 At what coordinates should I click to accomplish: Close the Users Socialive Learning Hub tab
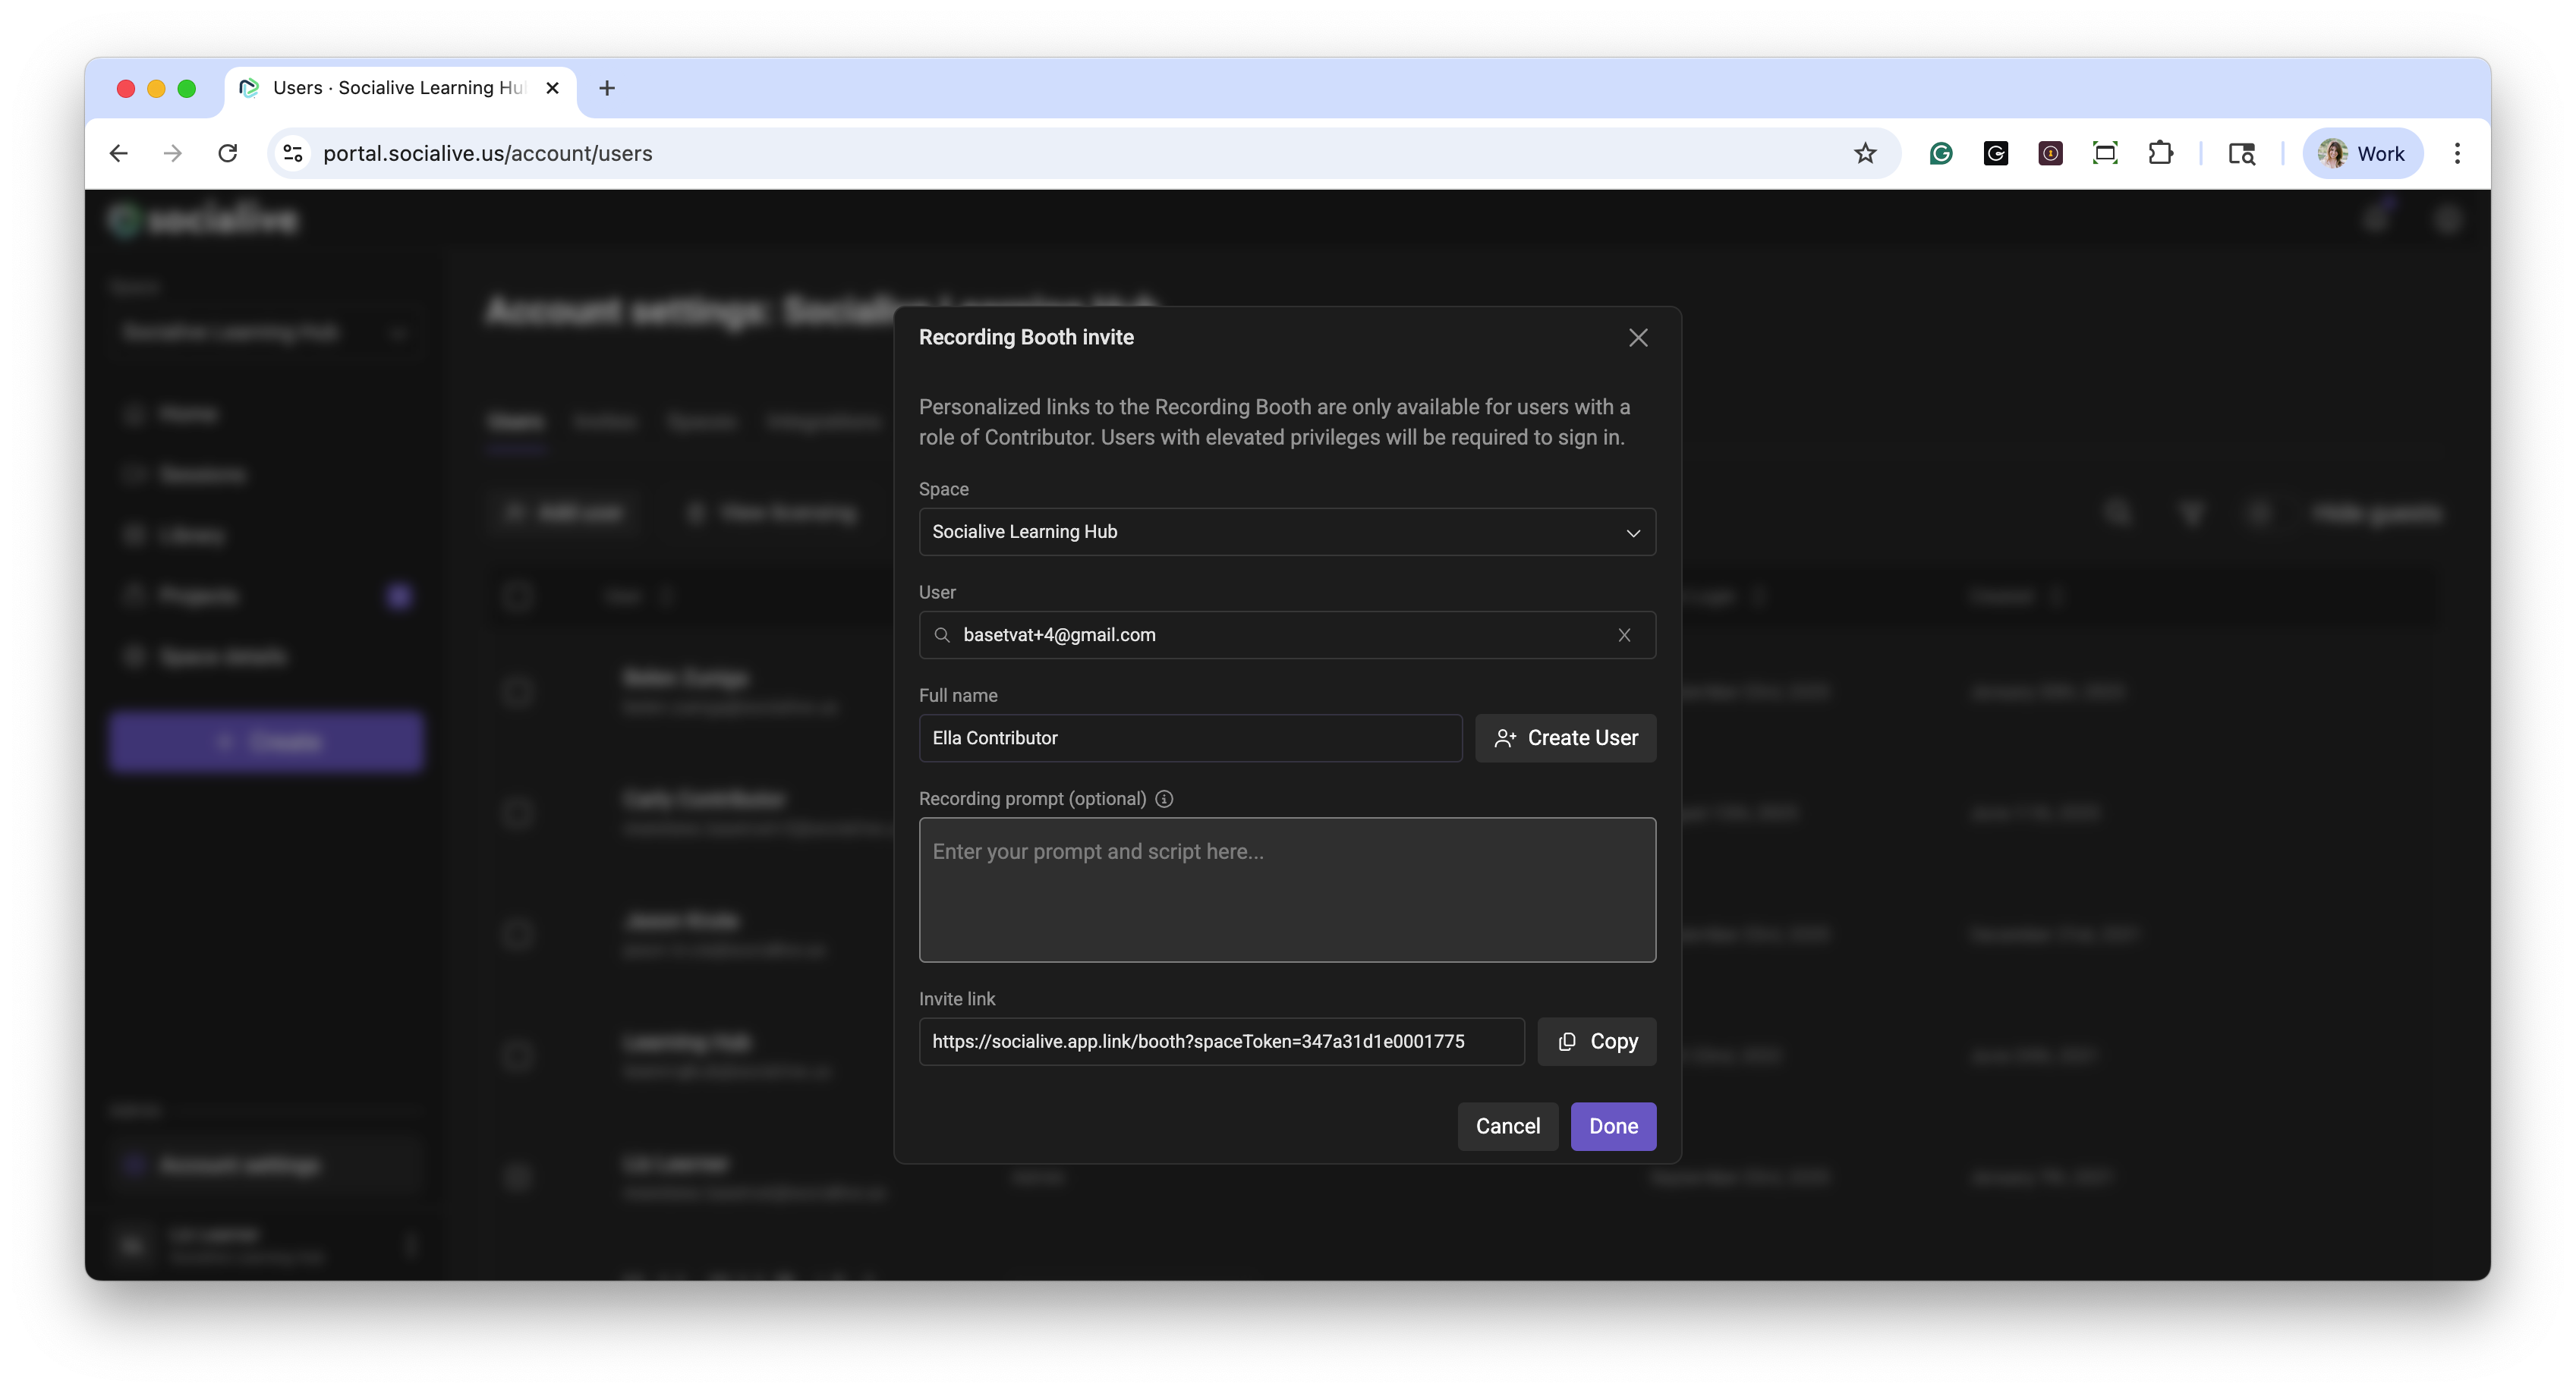click(x=552, y=88)
